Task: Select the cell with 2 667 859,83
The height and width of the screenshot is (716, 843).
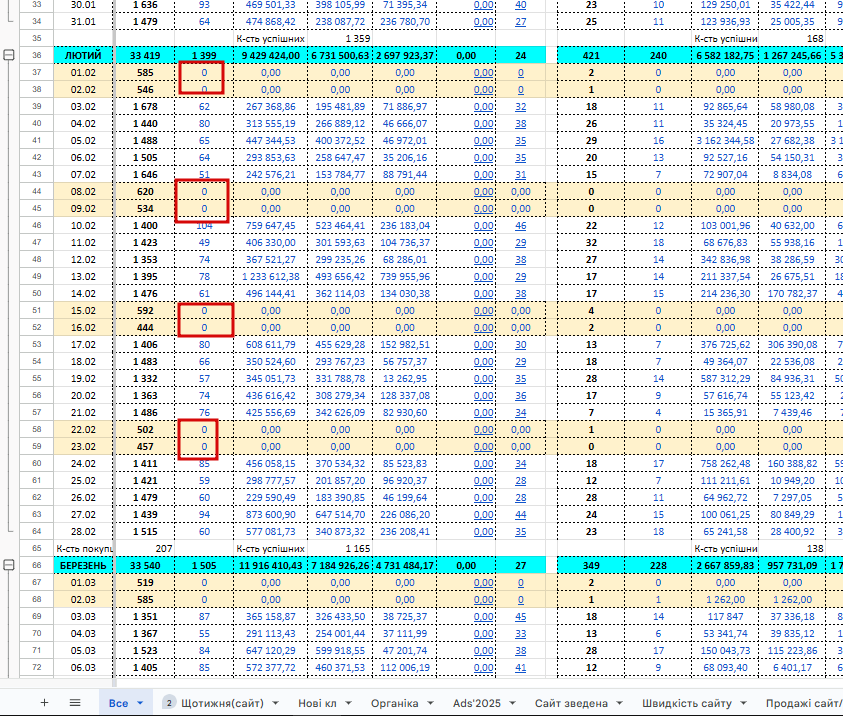Action: point(725,565)
